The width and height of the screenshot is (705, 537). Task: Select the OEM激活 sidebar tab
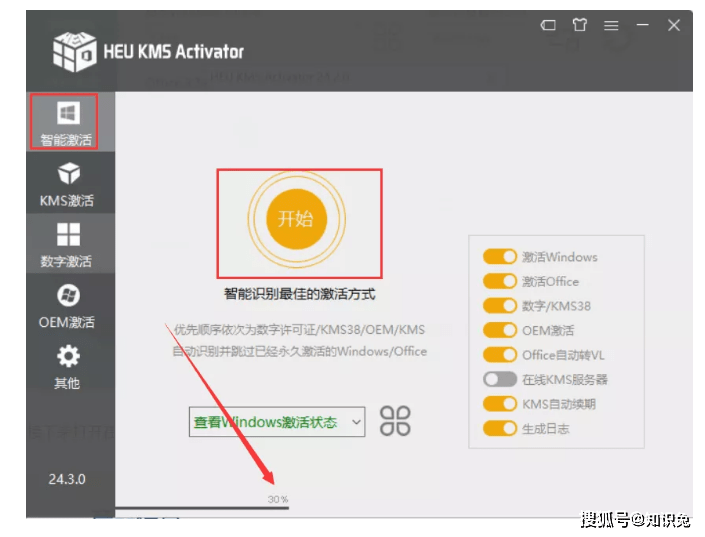click(70, 305)
